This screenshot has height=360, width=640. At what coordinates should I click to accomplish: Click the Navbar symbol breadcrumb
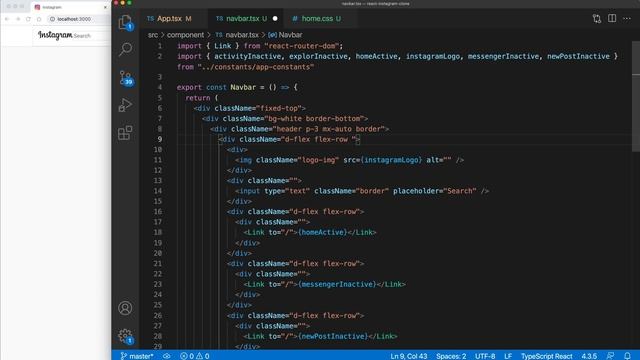(x=286, y=35)
